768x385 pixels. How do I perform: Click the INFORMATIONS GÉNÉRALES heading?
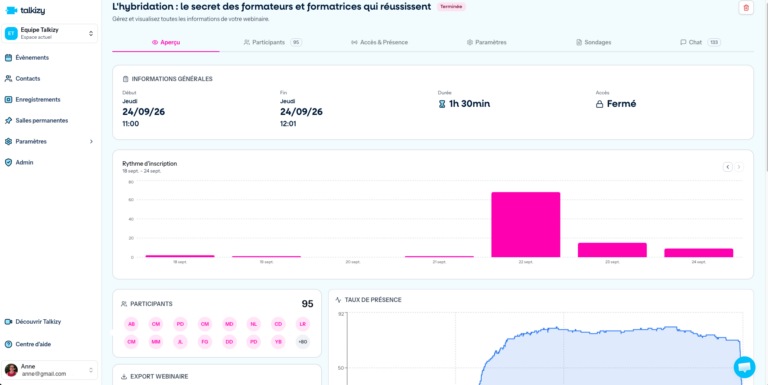click(172, 79)
